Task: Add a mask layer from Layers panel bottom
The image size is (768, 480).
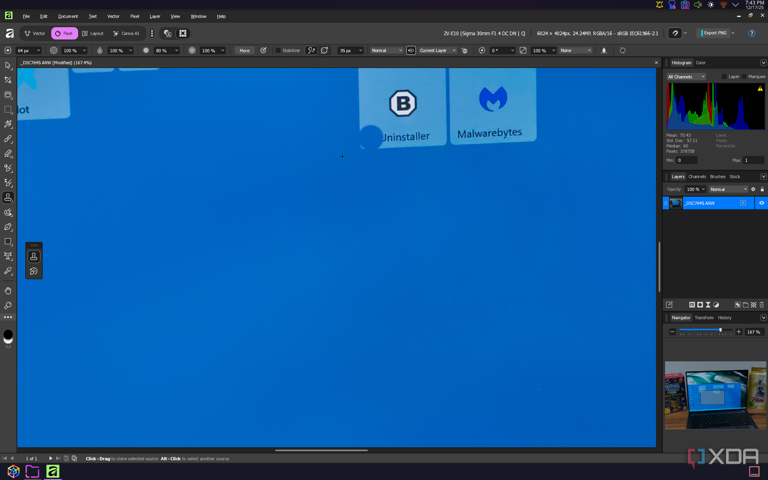Action: coord(700,305)
